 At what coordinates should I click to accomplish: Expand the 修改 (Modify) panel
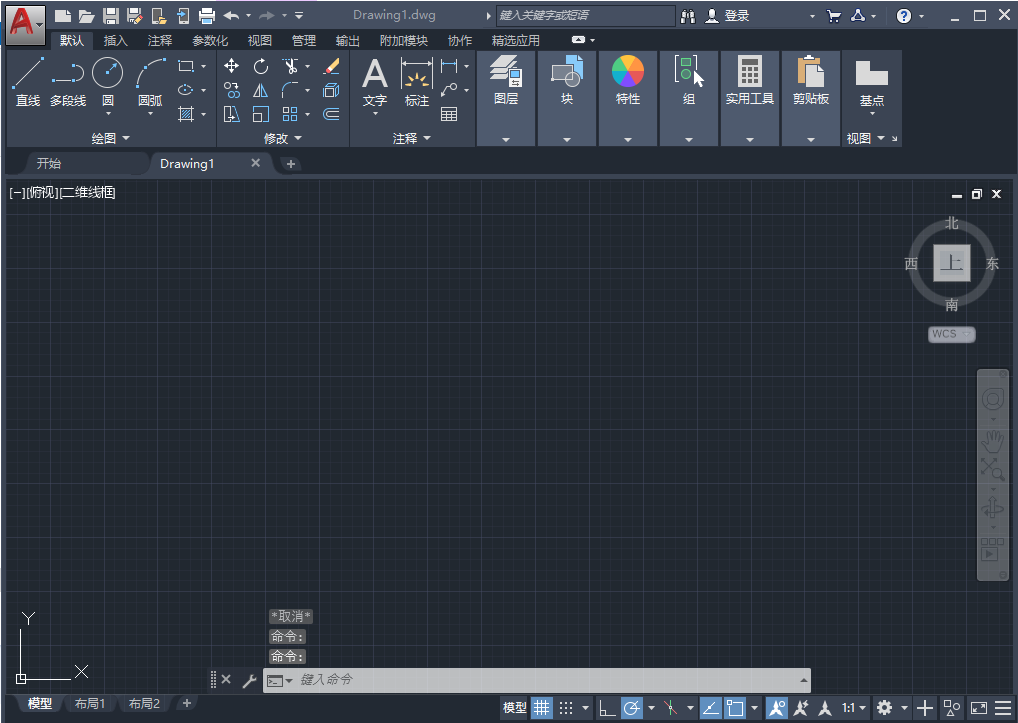pyautogui.click(x=281, y=137)
